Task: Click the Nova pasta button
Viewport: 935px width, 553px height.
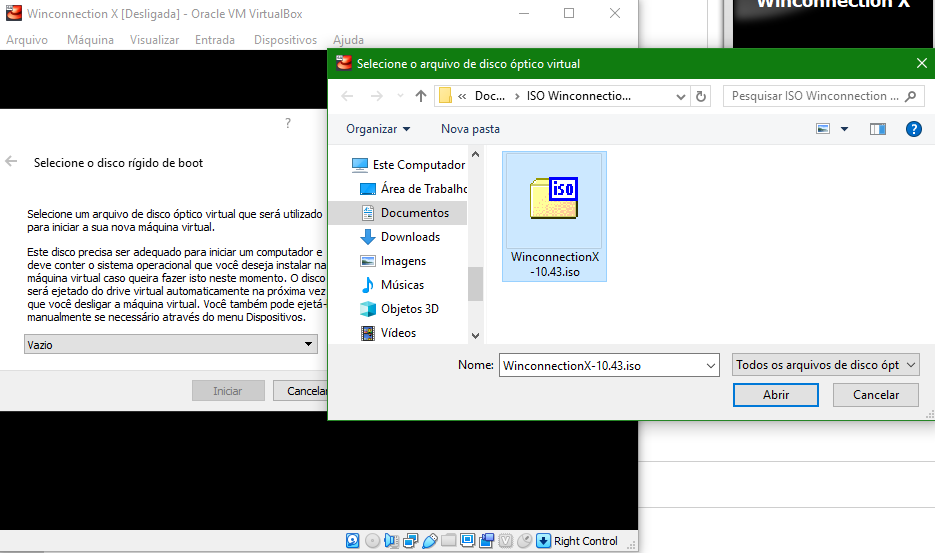Action: coord(470,129)
